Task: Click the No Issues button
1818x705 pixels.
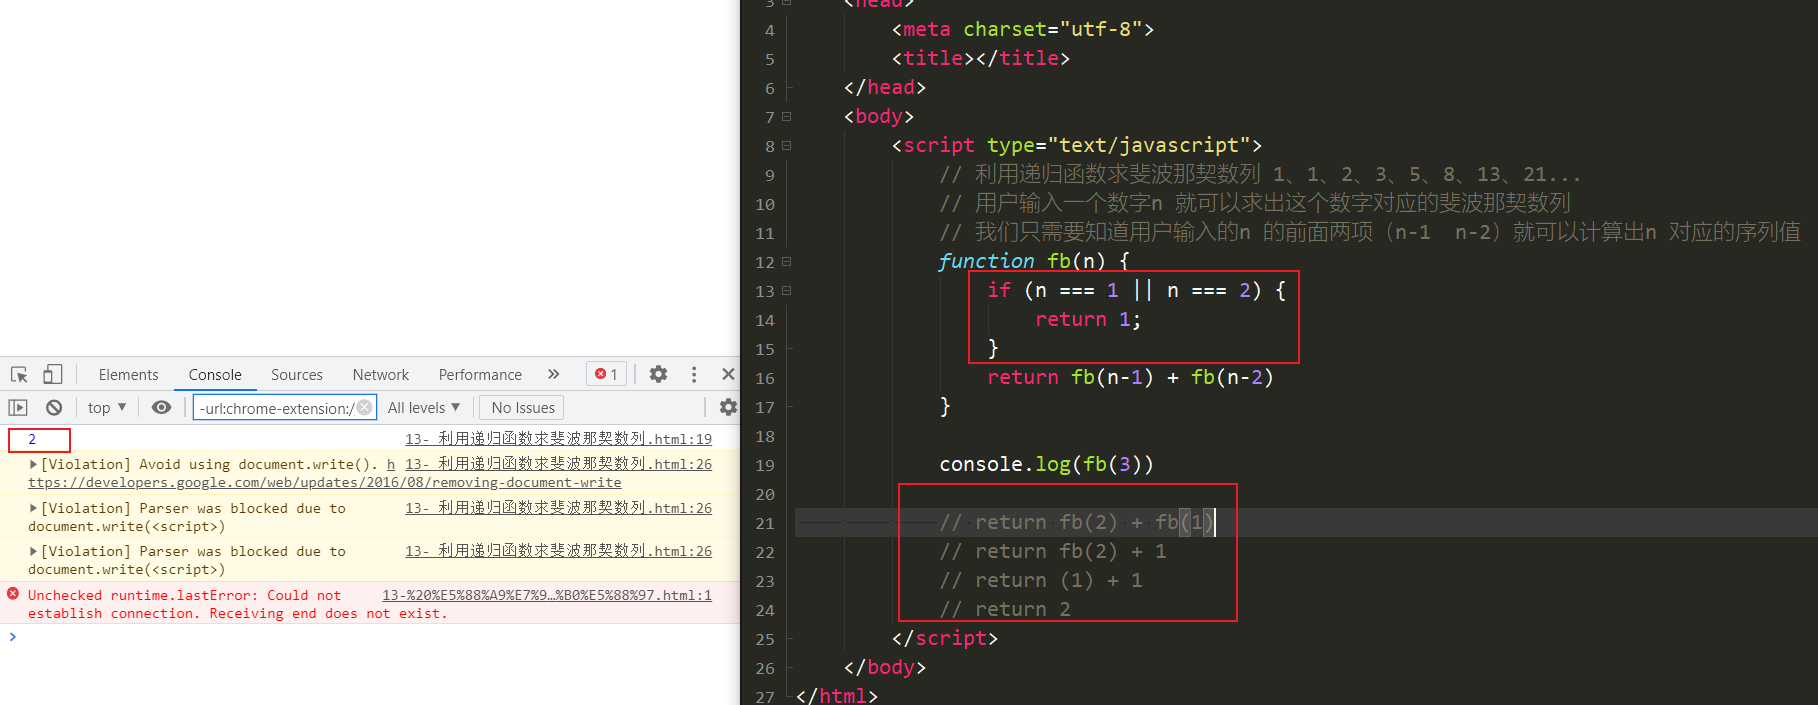Action: [x=523, y=407]
